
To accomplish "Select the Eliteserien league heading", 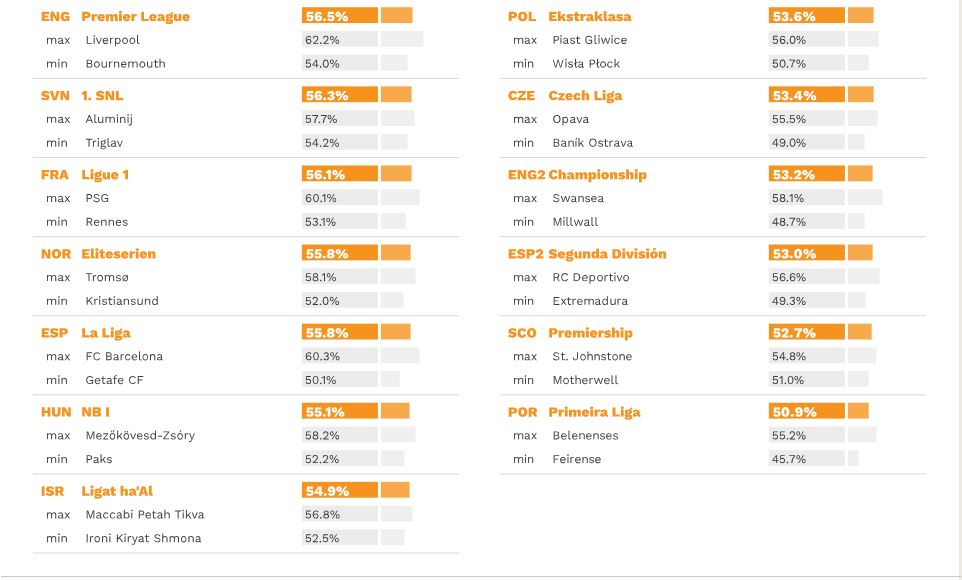I will tap(118, 254).
